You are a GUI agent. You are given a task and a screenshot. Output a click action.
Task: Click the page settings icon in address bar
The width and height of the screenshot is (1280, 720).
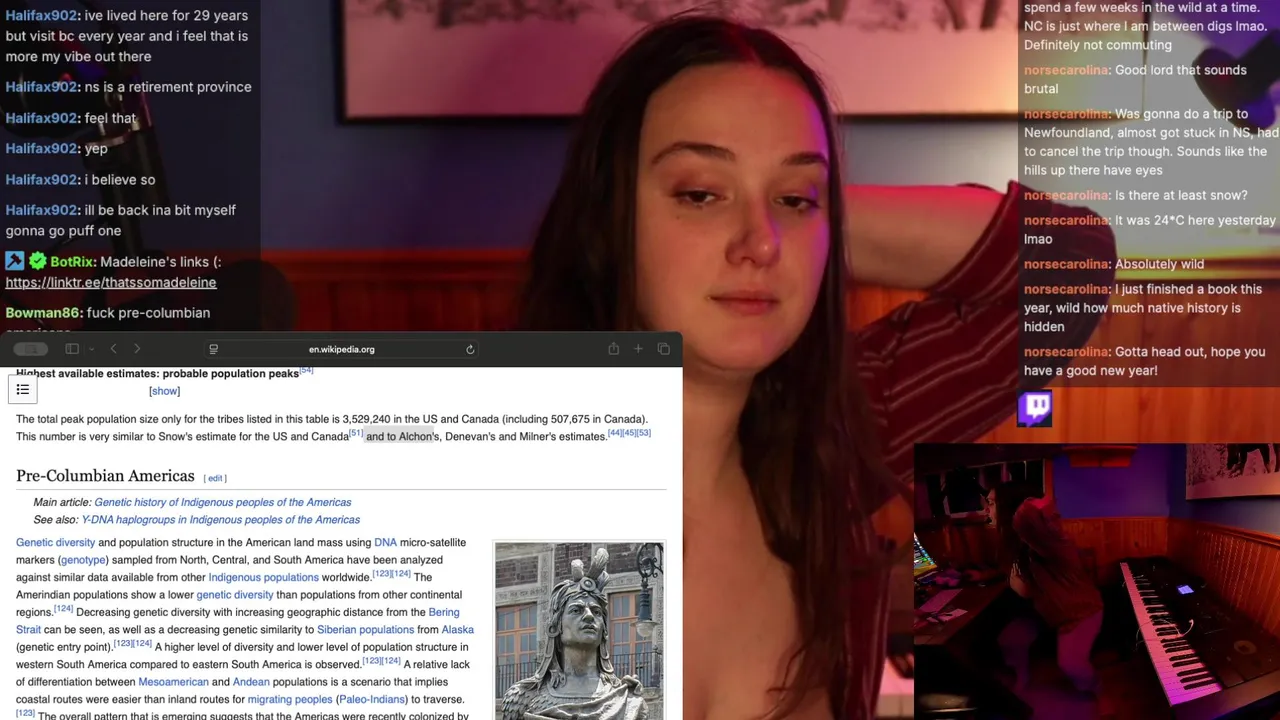coord(213,349)
